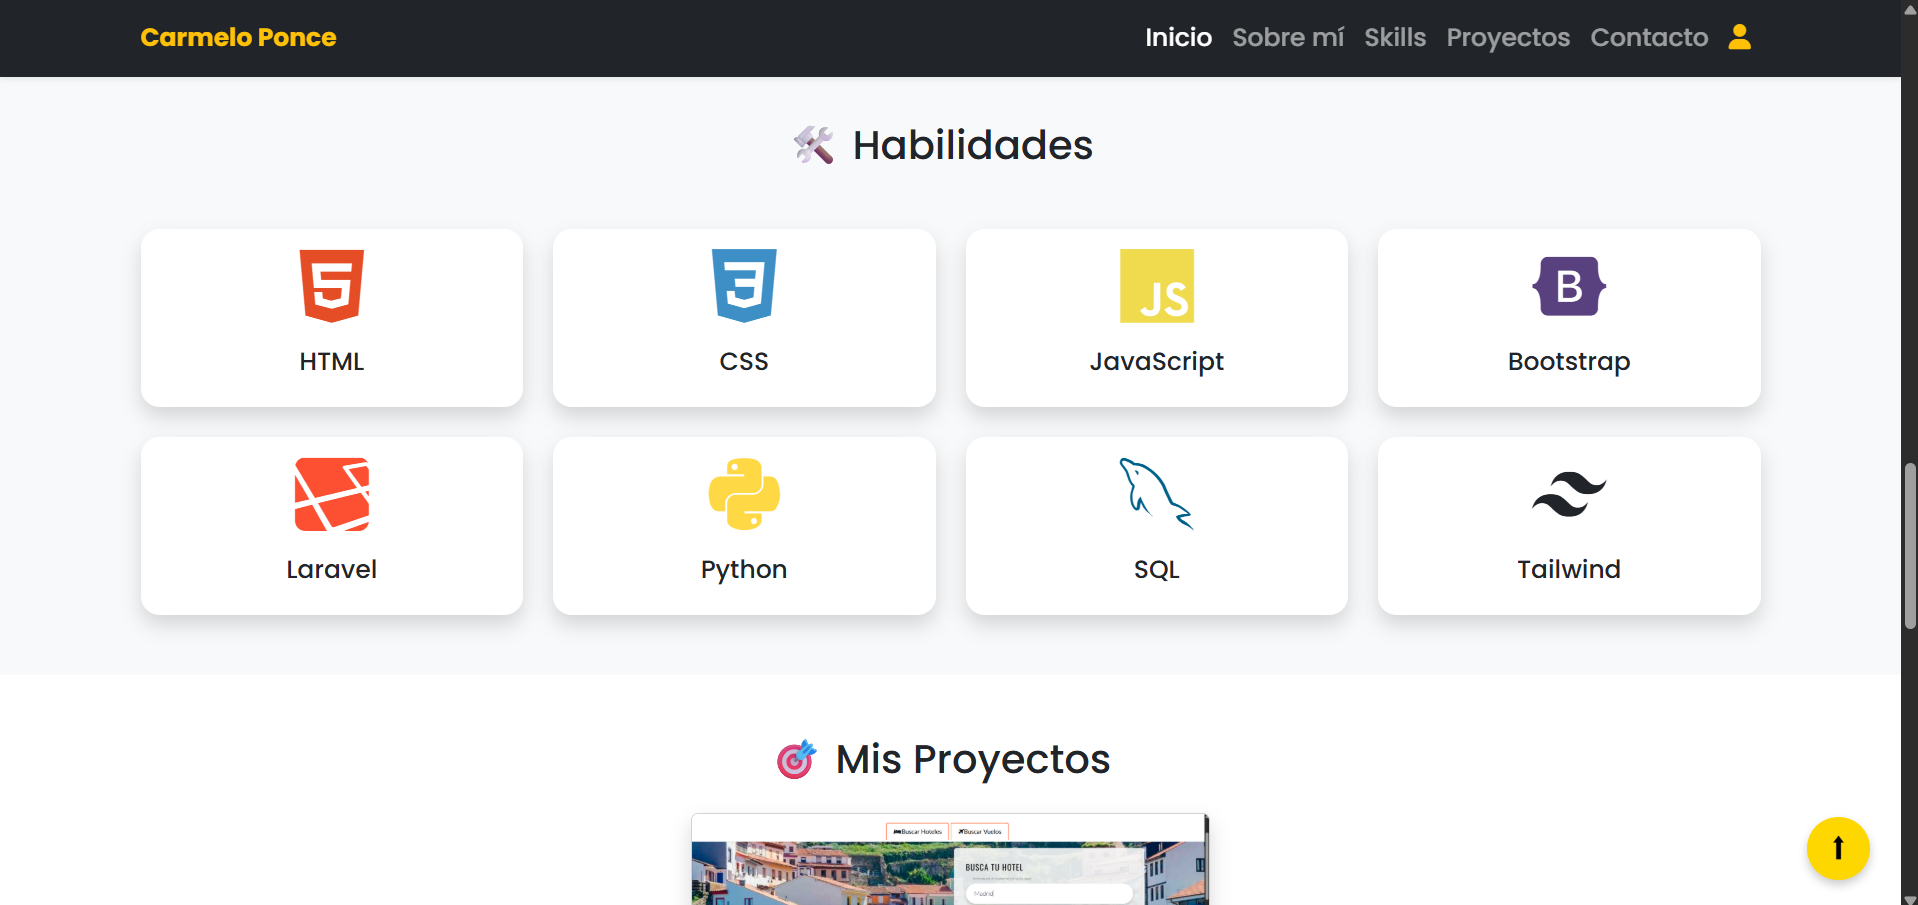This screenshot has width=1918, height=905.
Task: Click the Tailwind wave icon
Action: coord(1569,494)
